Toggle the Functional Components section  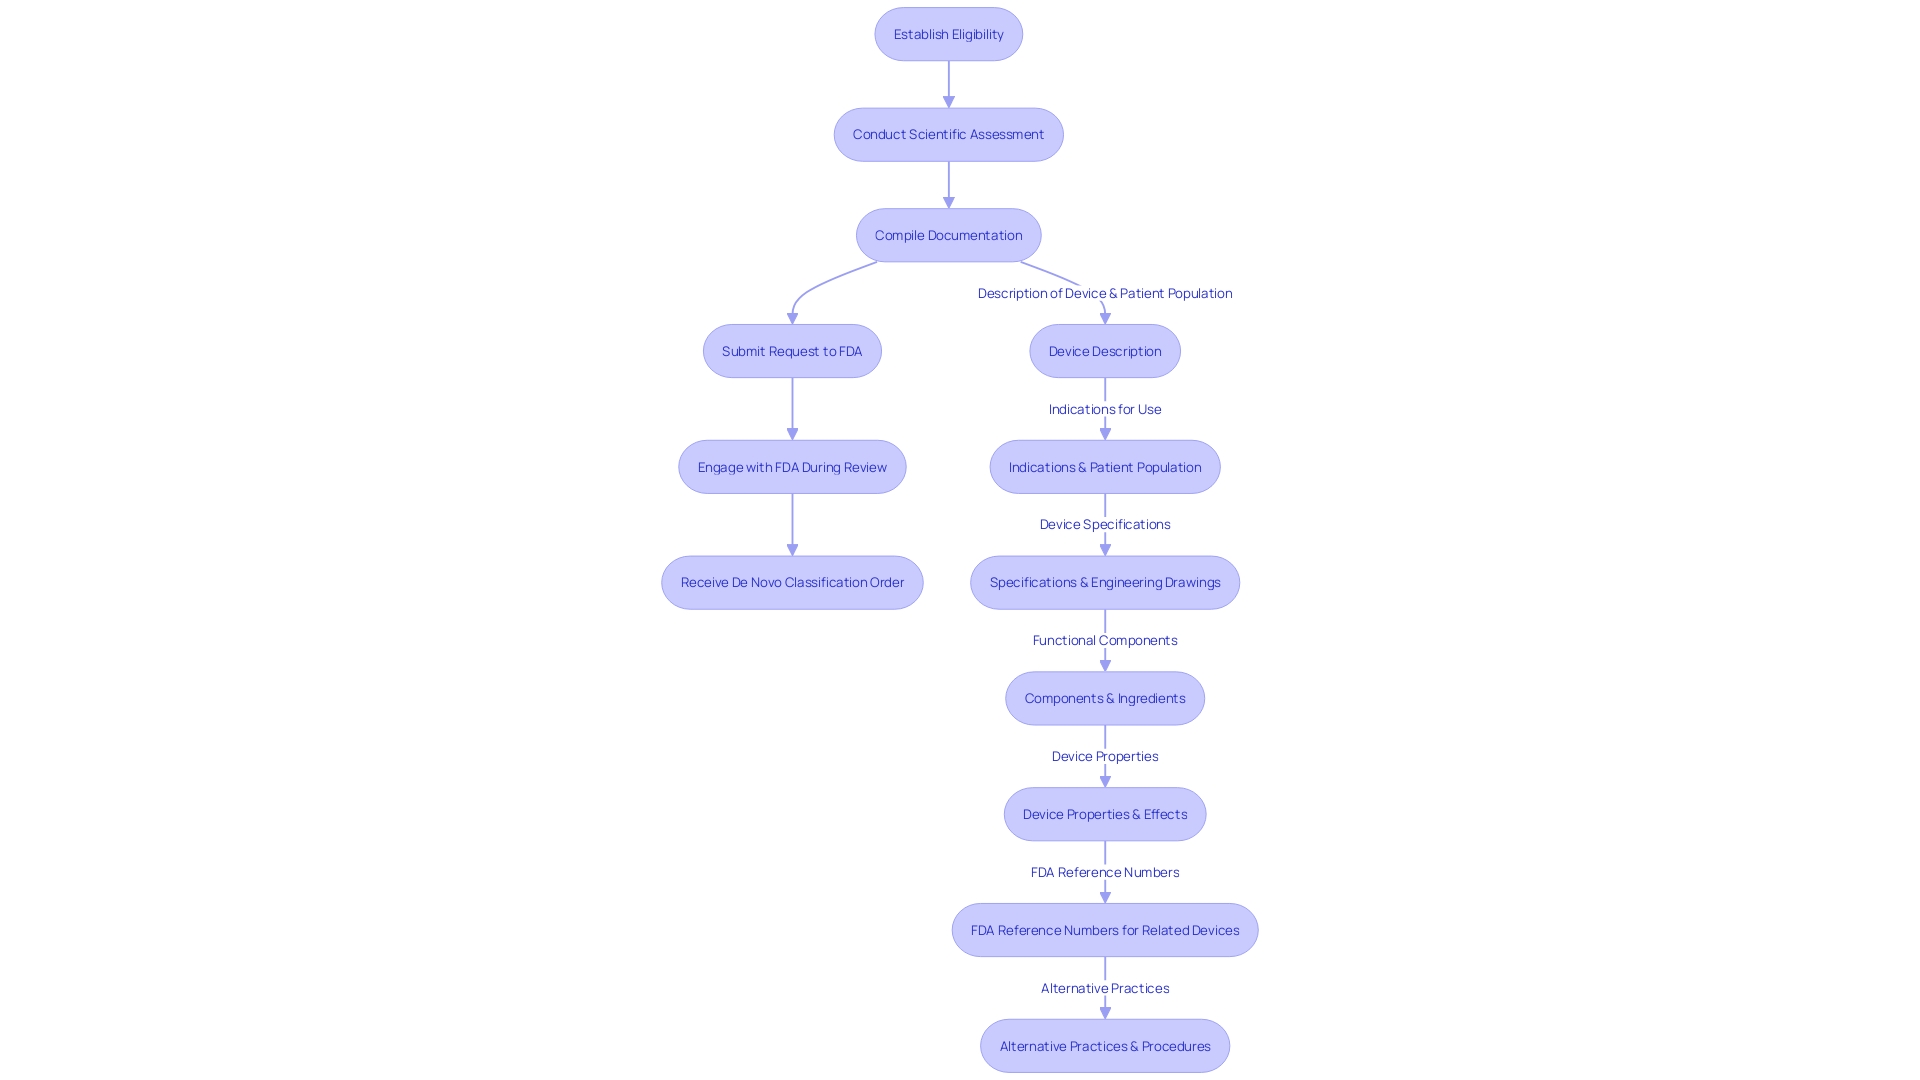click(x=1105, y=640)
